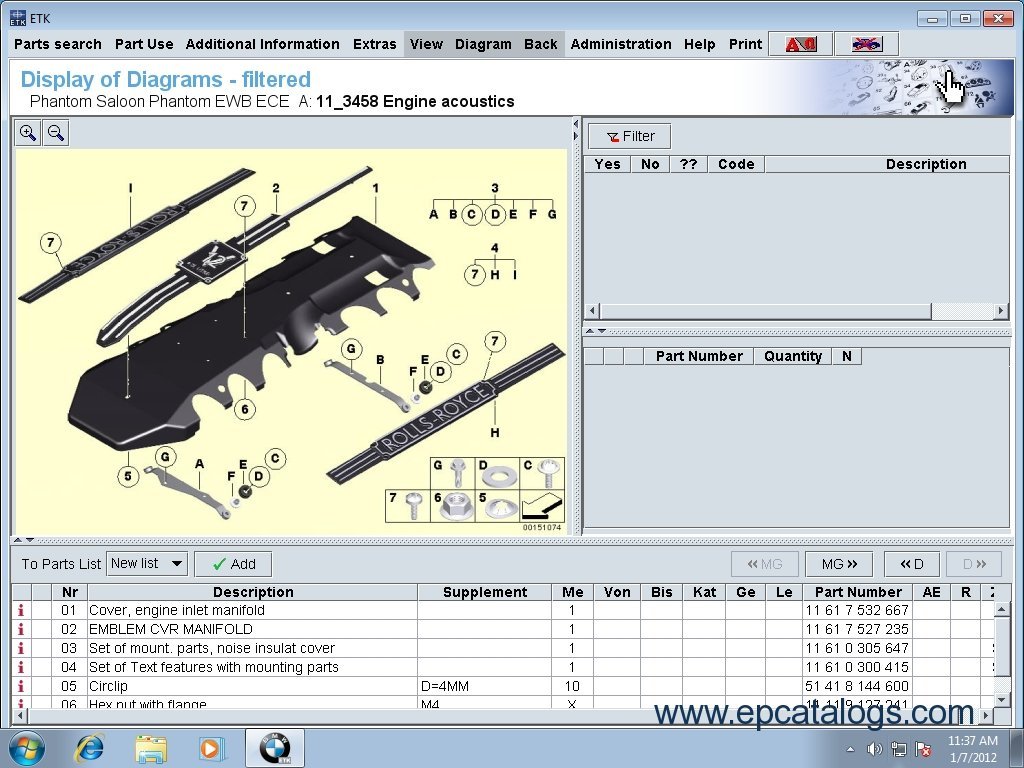Launch Internet Explorer from the taskbar

[x=89, y=748]
